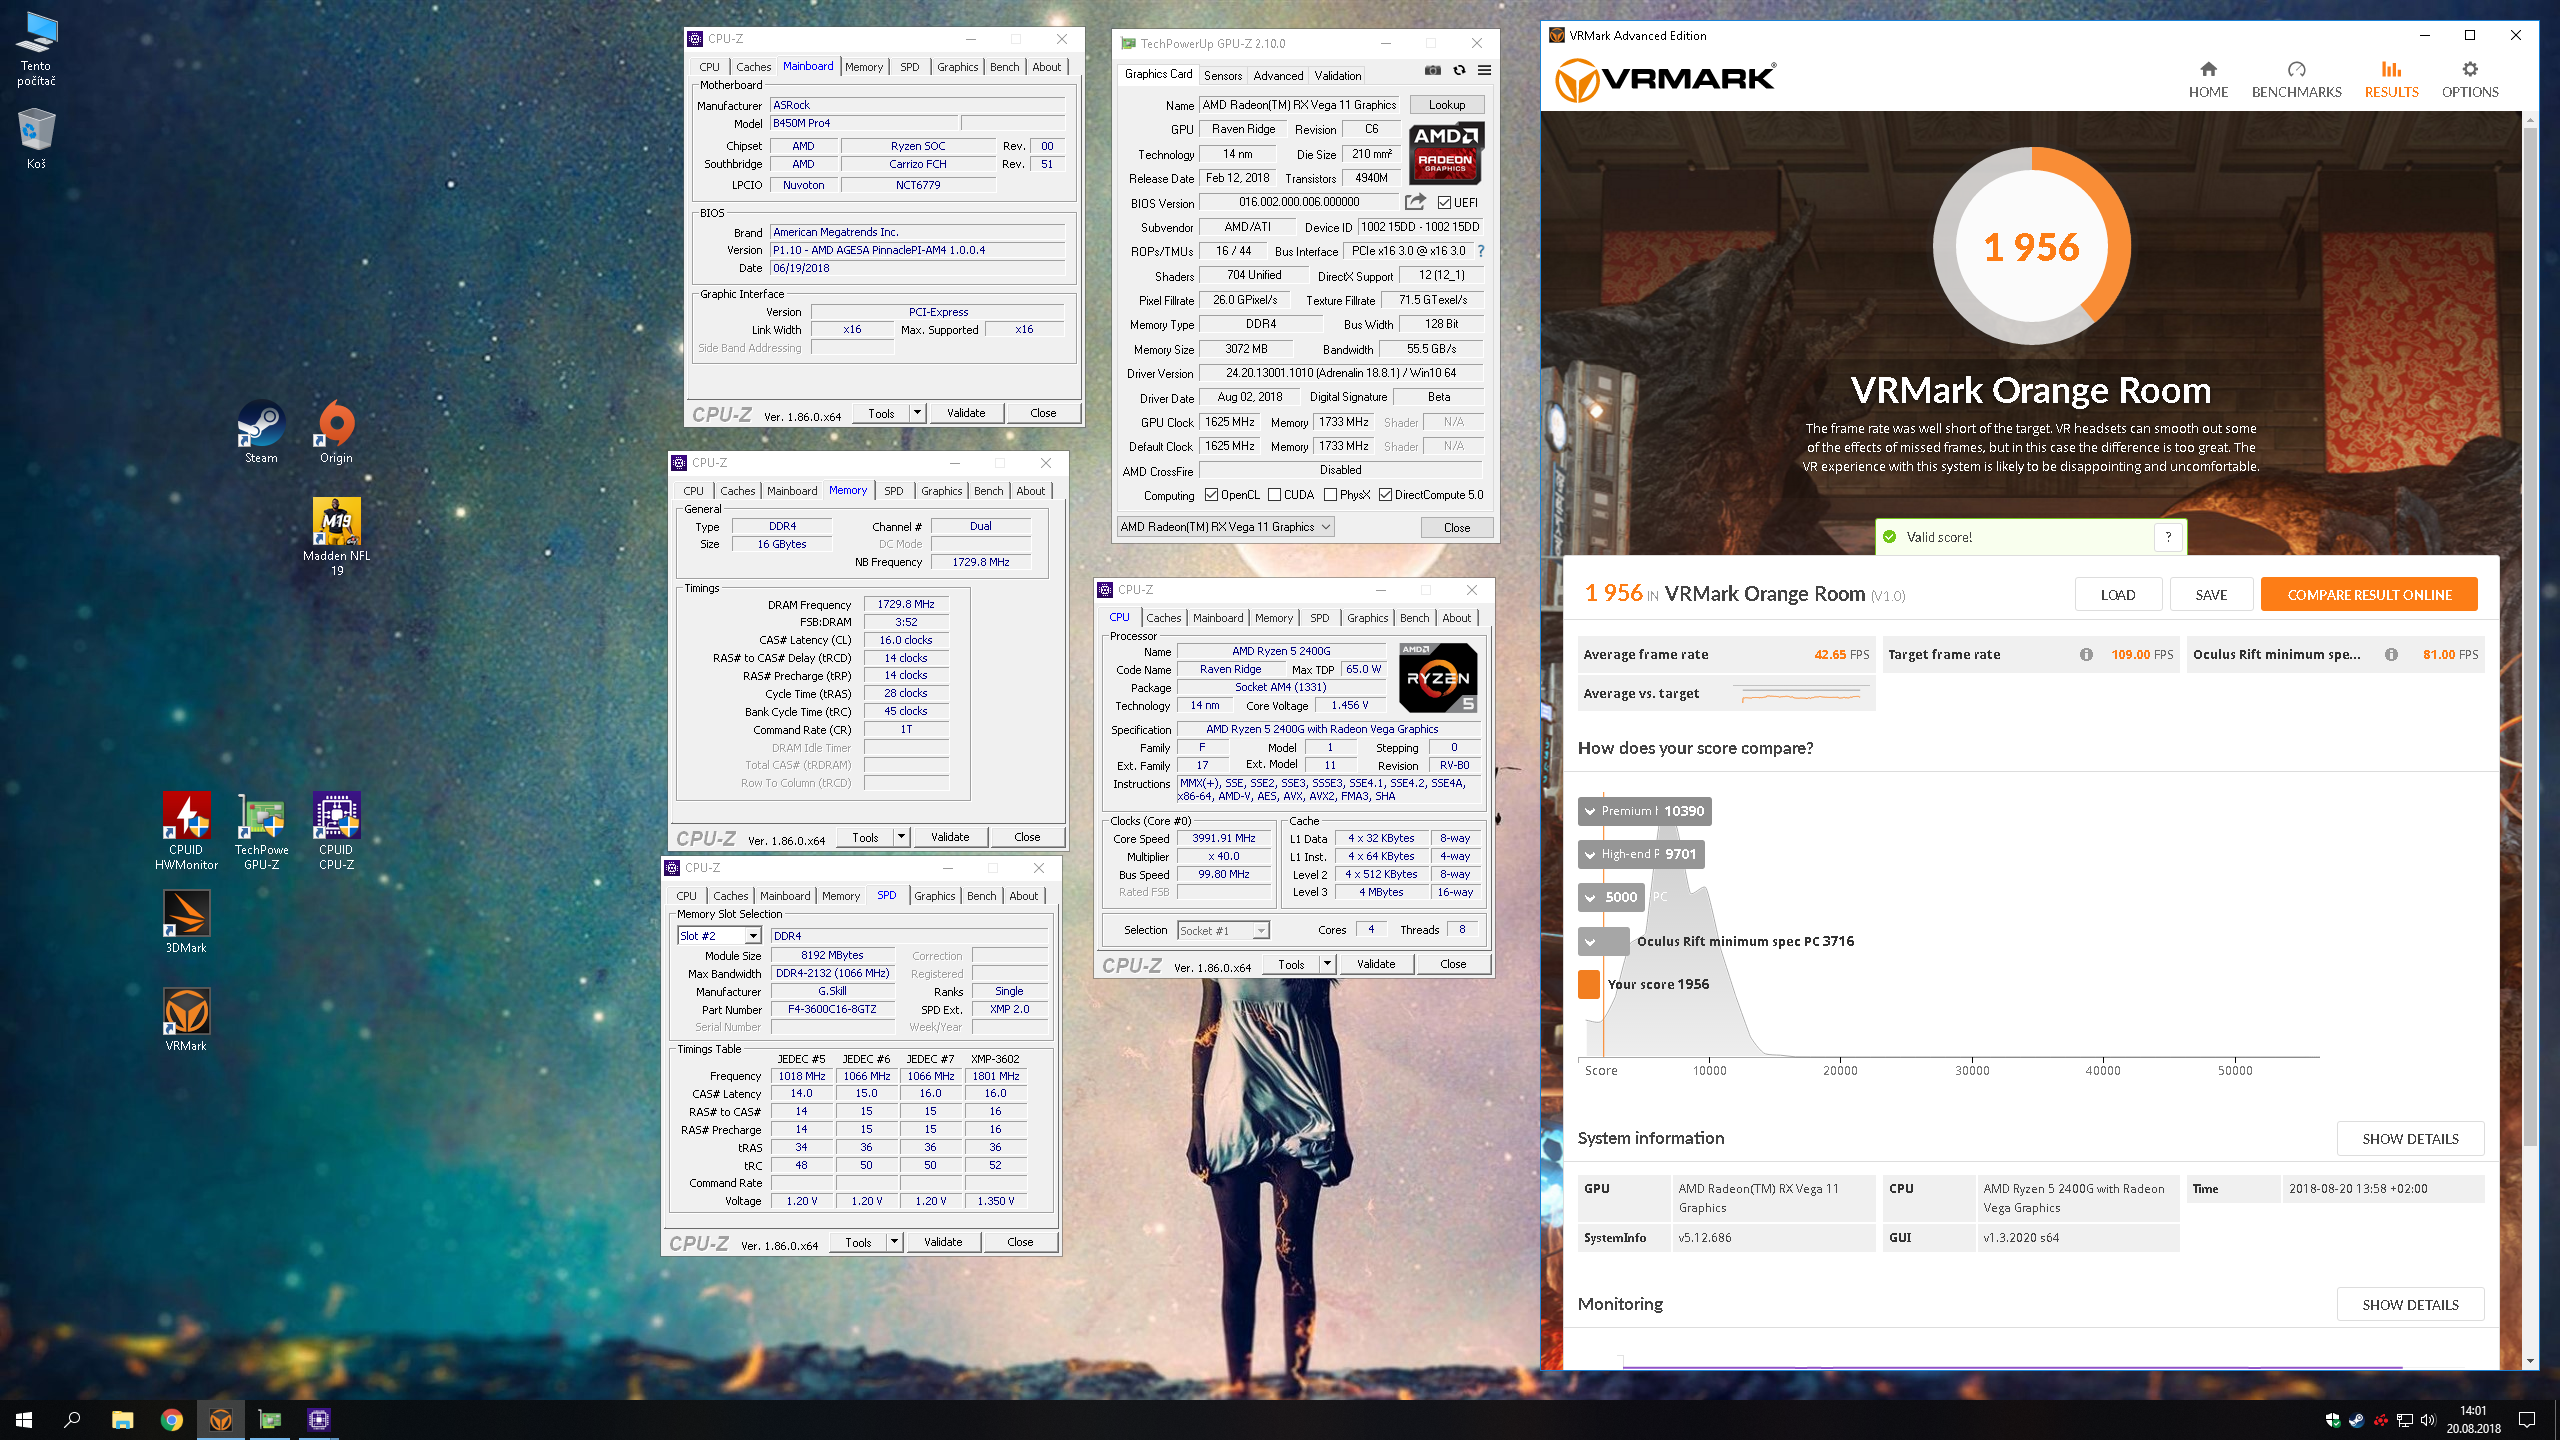Open Tools dropdown arrow in Memory CPU-Z window
Image resolution: width=2560 pixels, height=1440 pixels.
[x=901, y=836]
